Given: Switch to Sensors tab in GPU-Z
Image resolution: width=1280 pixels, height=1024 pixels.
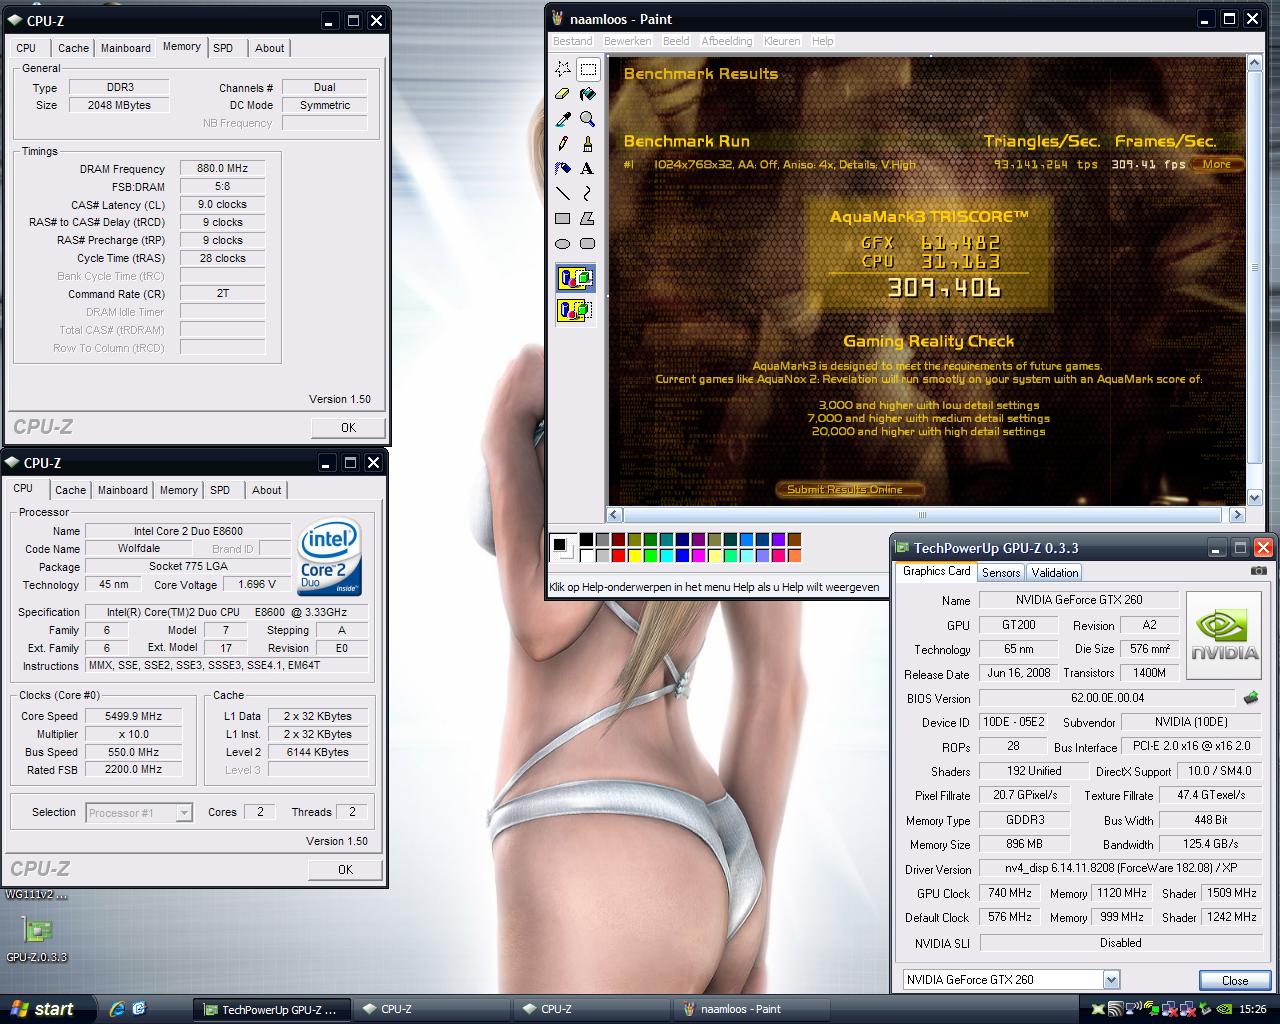Looking at the screenshot, I should [x=1001, y=573].
